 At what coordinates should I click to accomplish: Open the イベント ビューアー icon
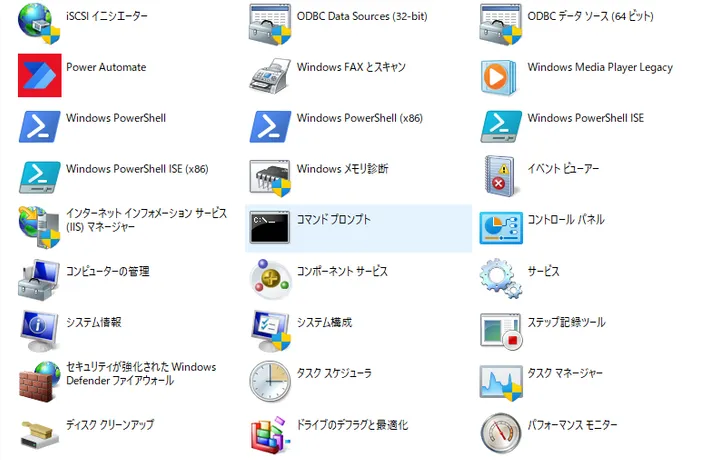pyautogui.click(x=500, y=176)
